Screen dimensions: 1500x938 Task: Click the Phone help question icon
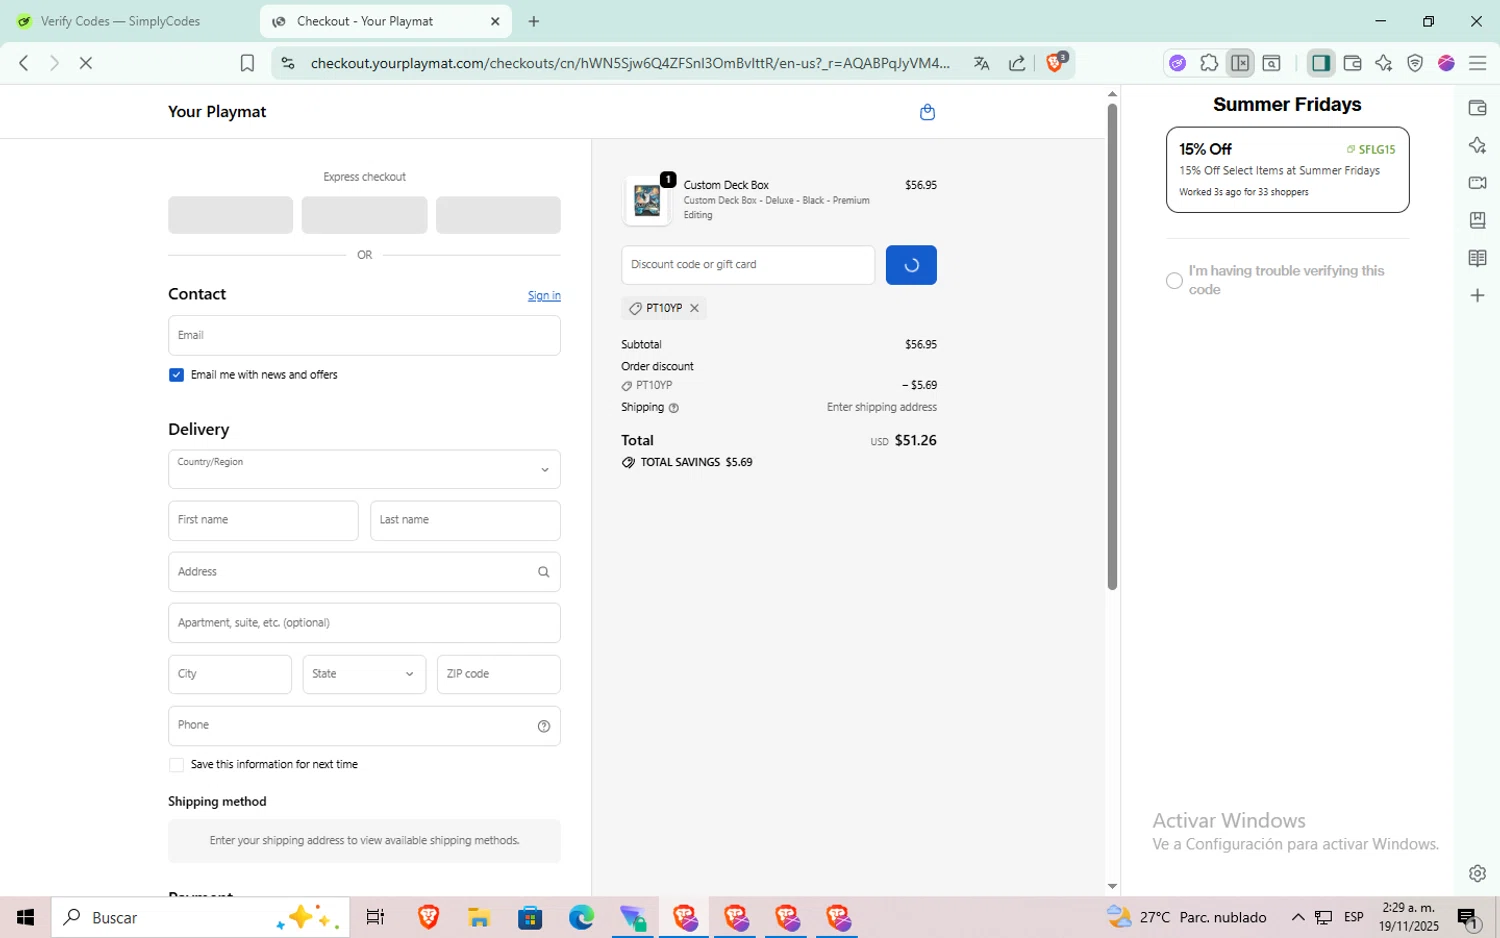(543, 726)
